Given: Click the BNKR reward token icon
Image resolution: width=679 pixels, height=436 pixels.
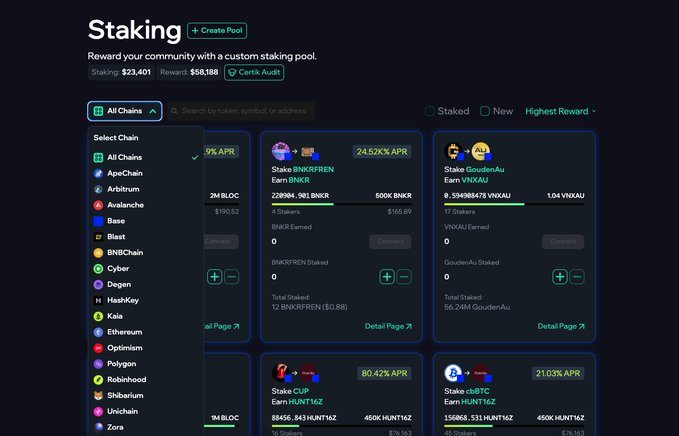Looking at the screenshot, I should [309, 152].
